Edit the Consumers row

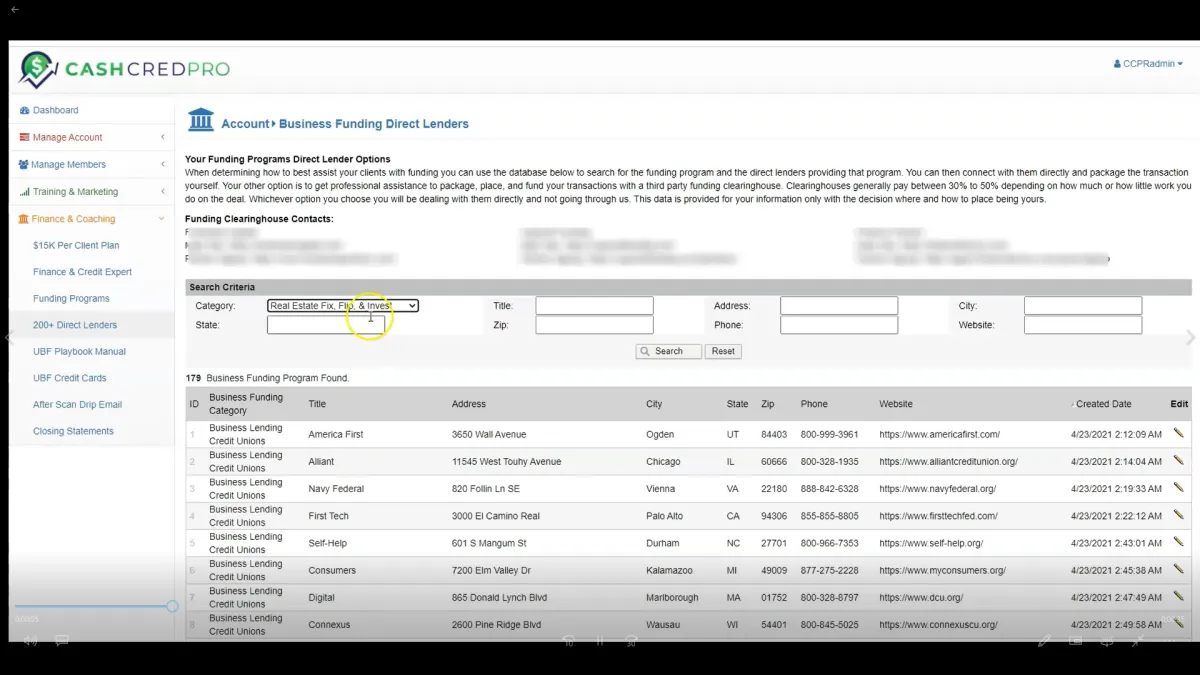point(1178,568)
